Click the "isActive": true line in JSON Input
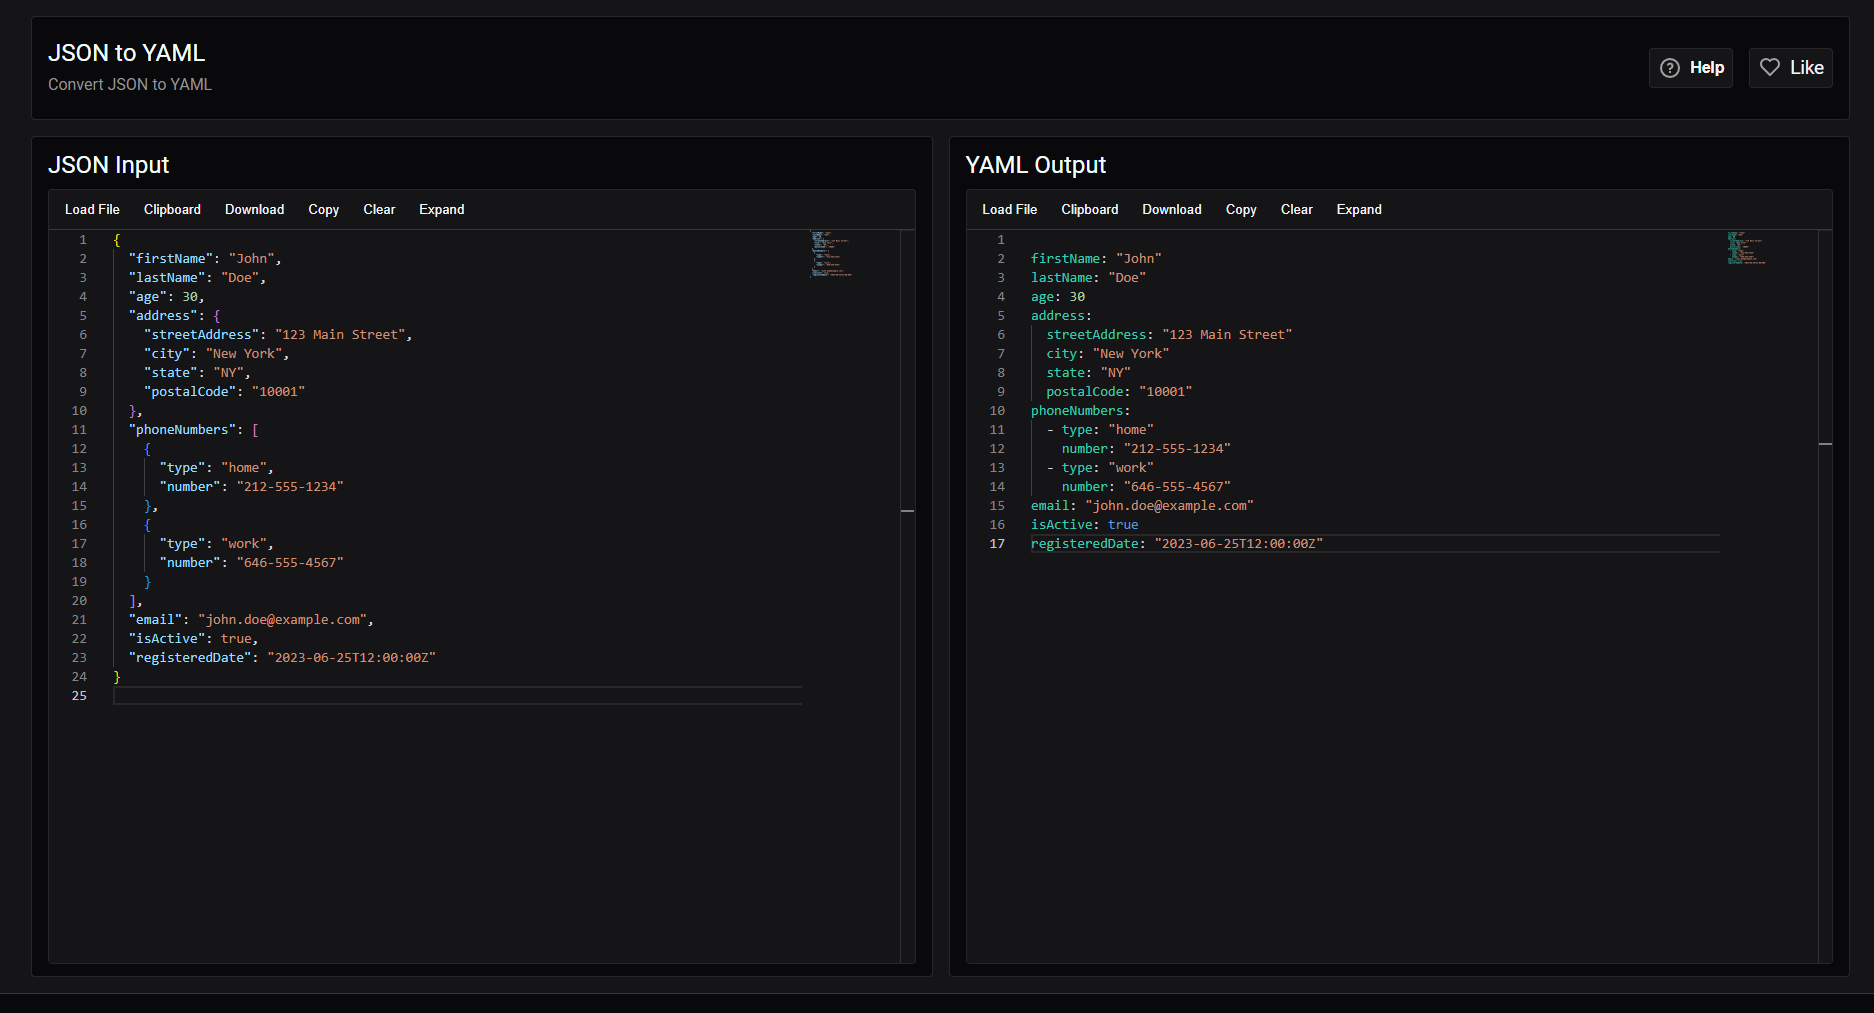This screenshot has height=1013, width=1874. 193,639
